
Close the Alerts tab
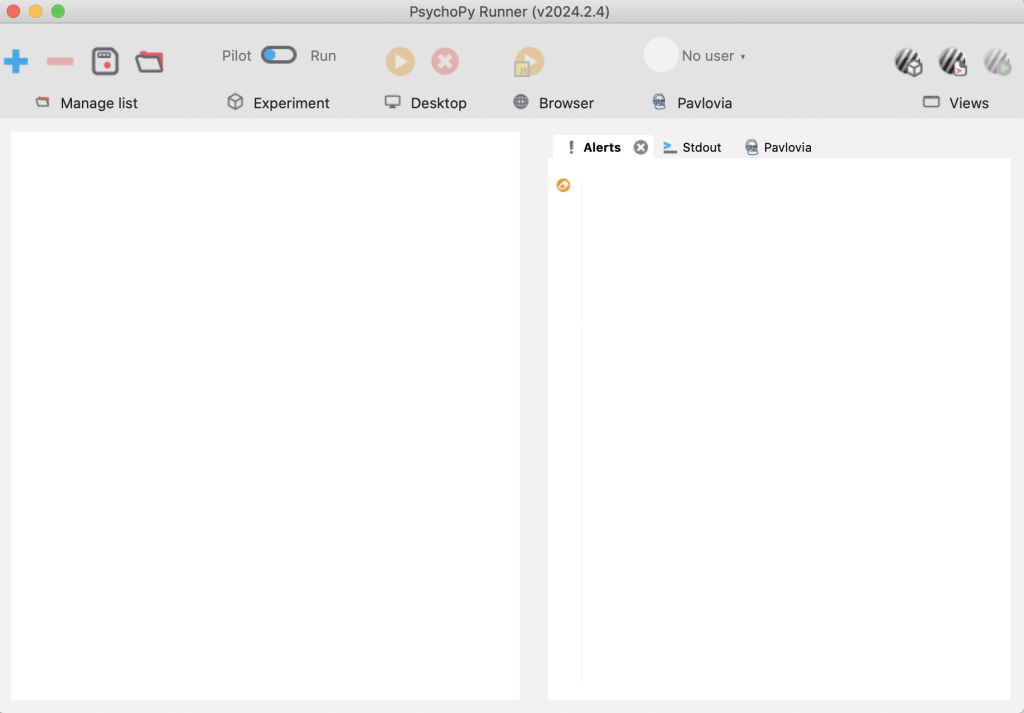point(641,147)
